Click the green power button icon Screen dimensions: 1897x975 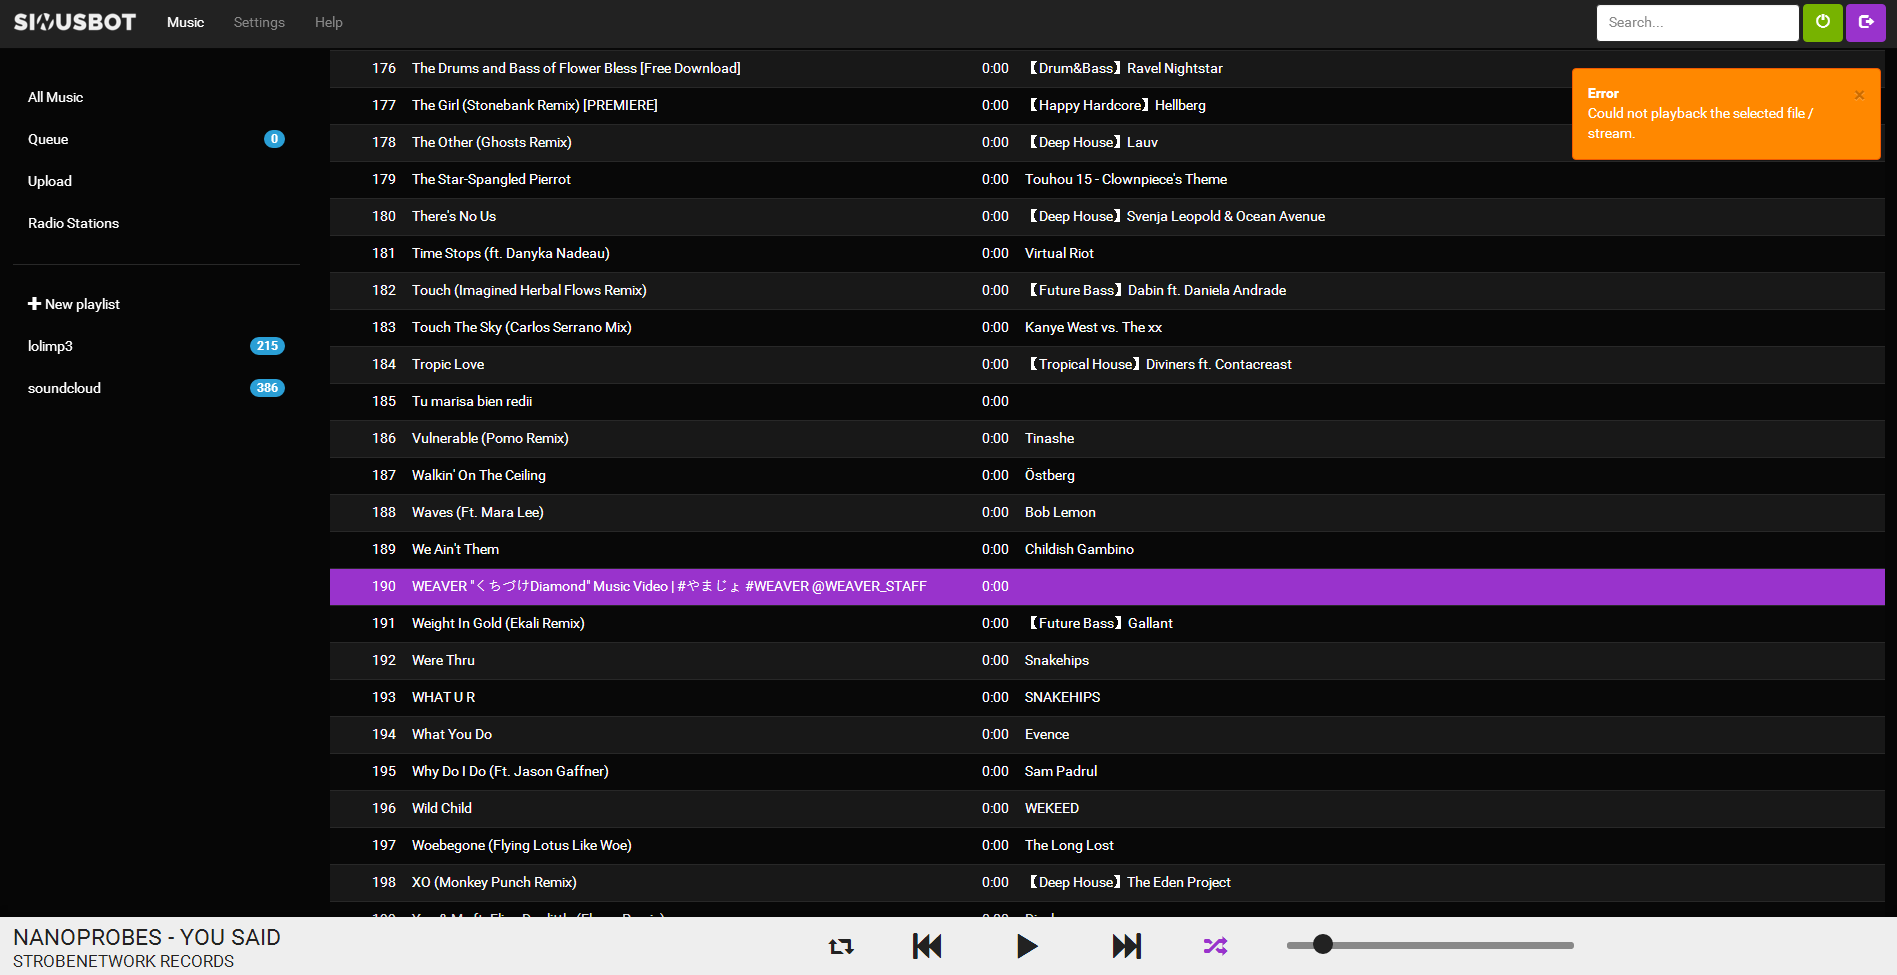pyautogui.click(x=1823, y=22)
